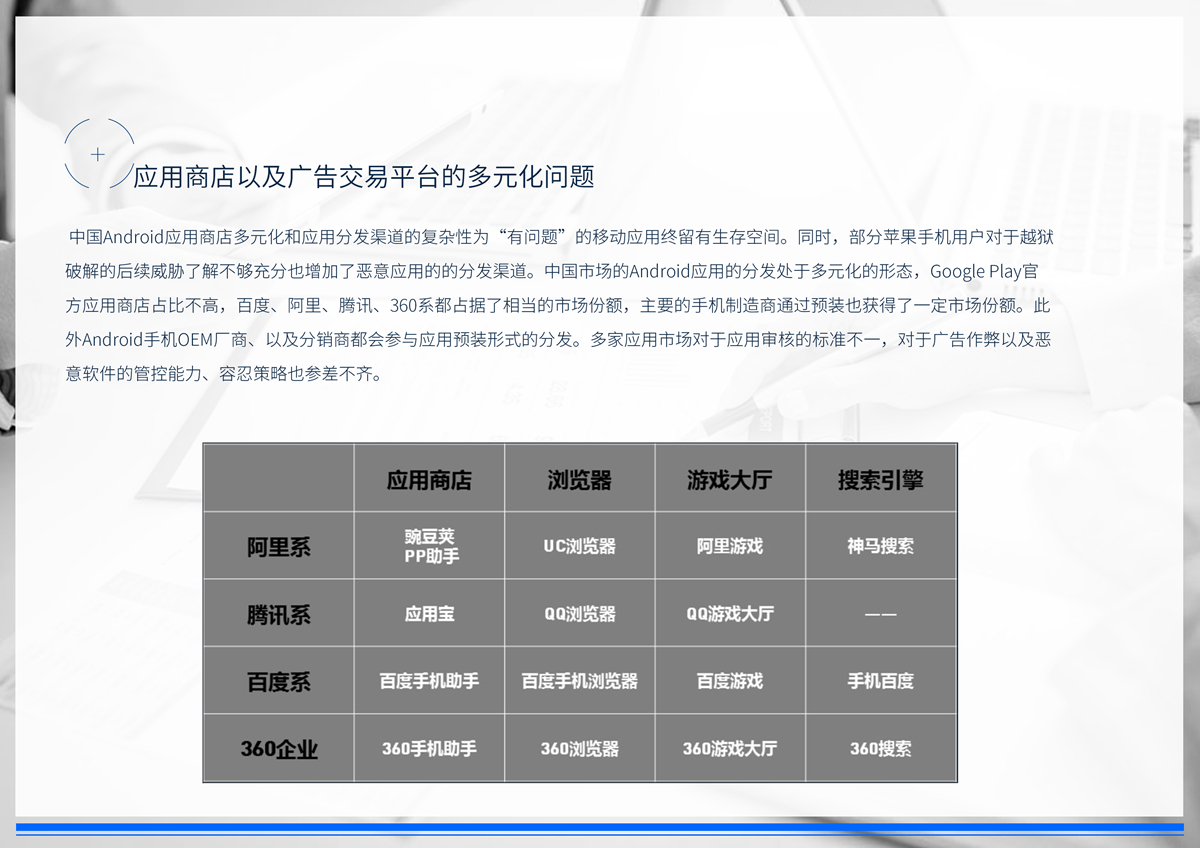
Task: Click the 浏览器 column header
Action: point(579,479)
